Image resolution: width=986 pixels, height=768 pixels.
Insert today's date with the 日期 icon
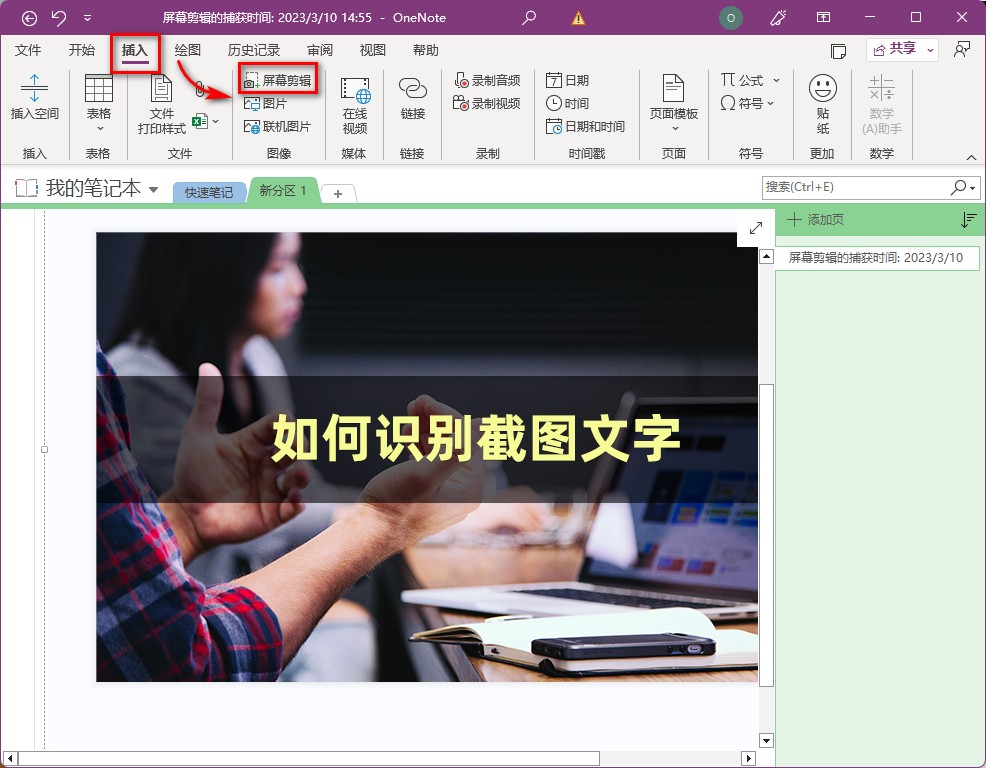point(566,79)
